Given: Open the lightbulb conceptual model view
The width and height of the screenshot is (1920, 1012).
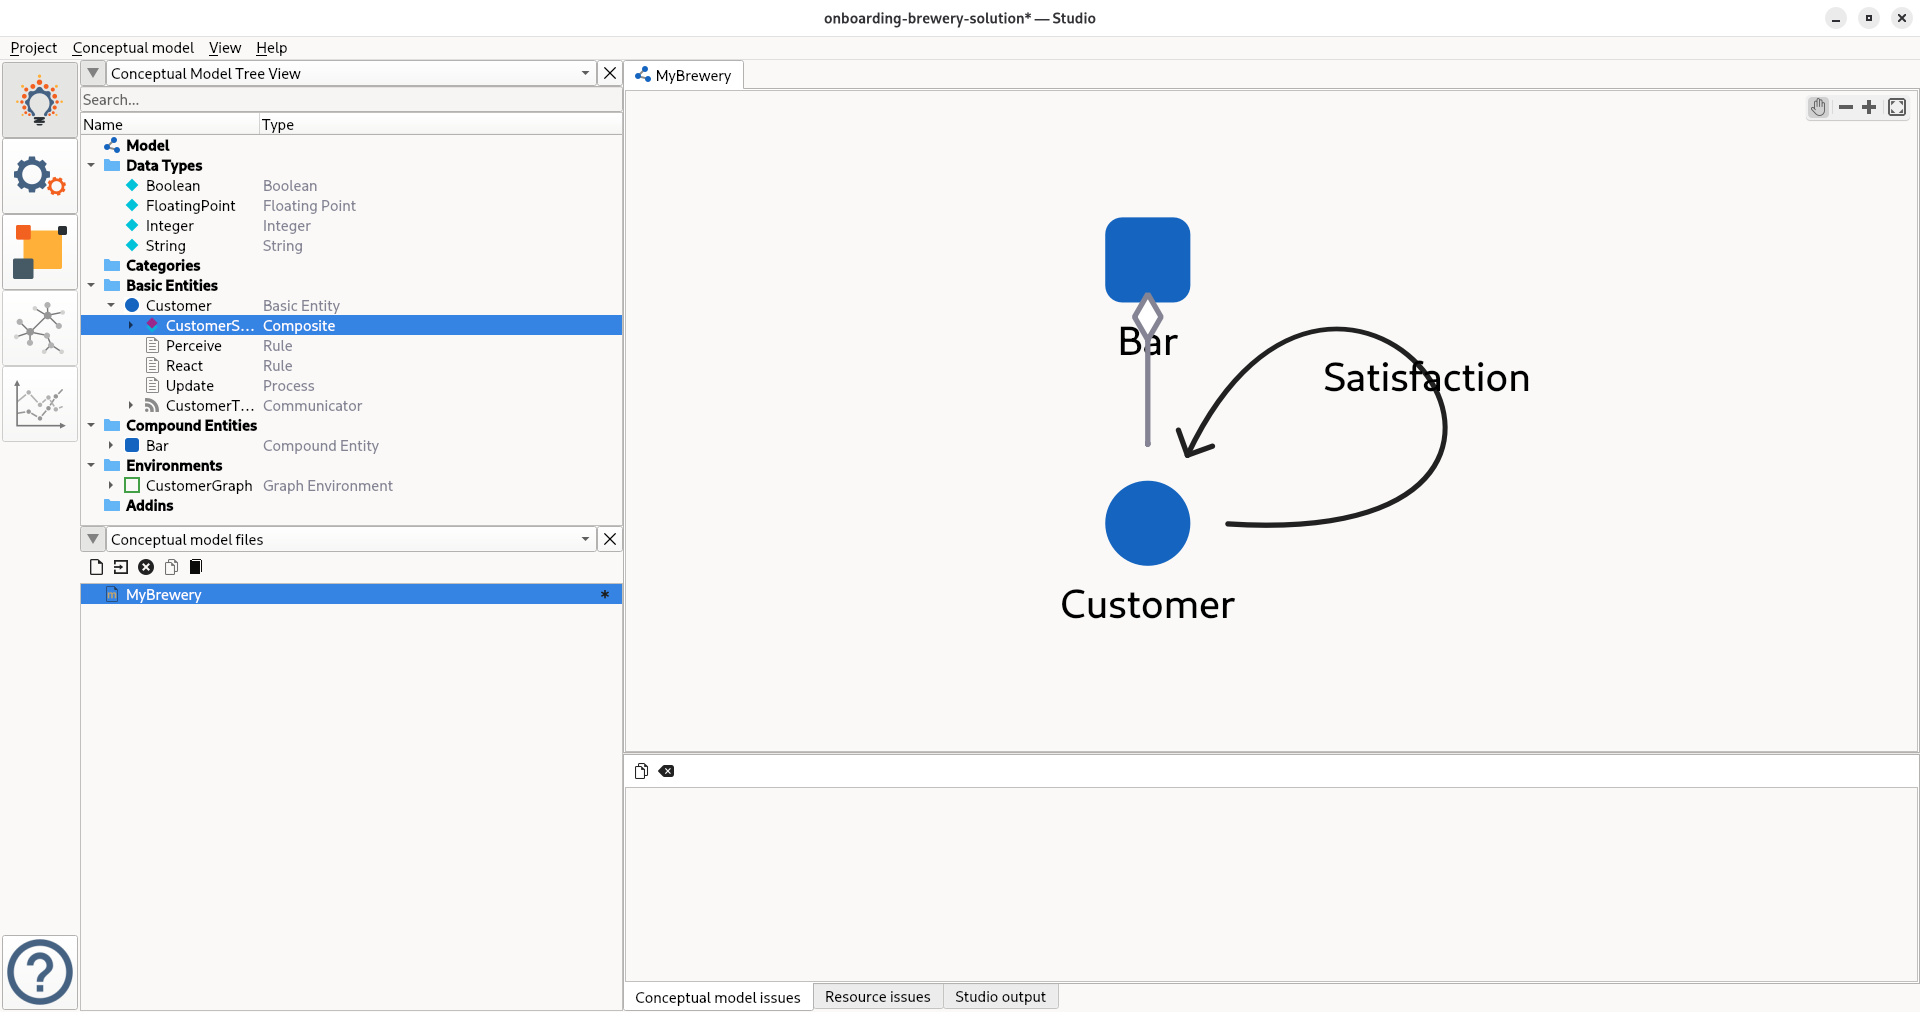Looking at the screenshot, I should 40,100.
